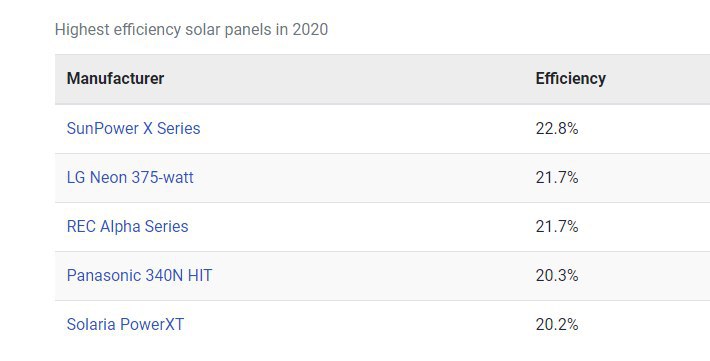
Task: Click the 21.7% value in LG Neon row
Action: [557, 178]
